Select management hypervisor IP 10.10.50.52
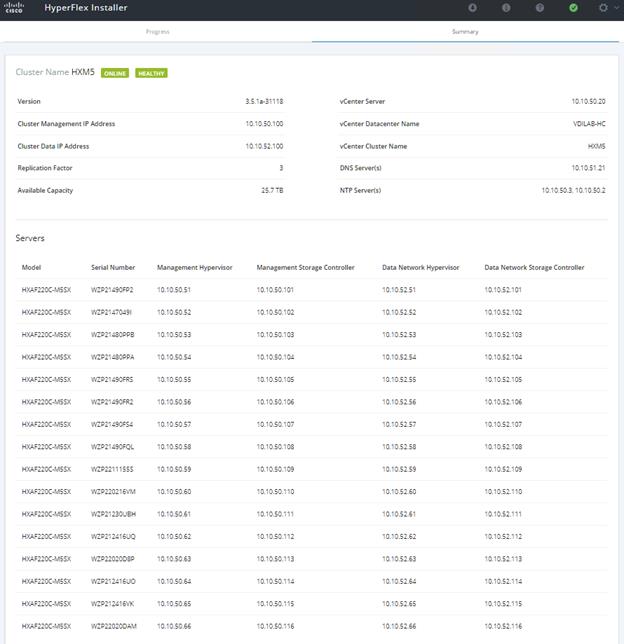Viewport: 624px width, 644px height. tap(174, 312)
